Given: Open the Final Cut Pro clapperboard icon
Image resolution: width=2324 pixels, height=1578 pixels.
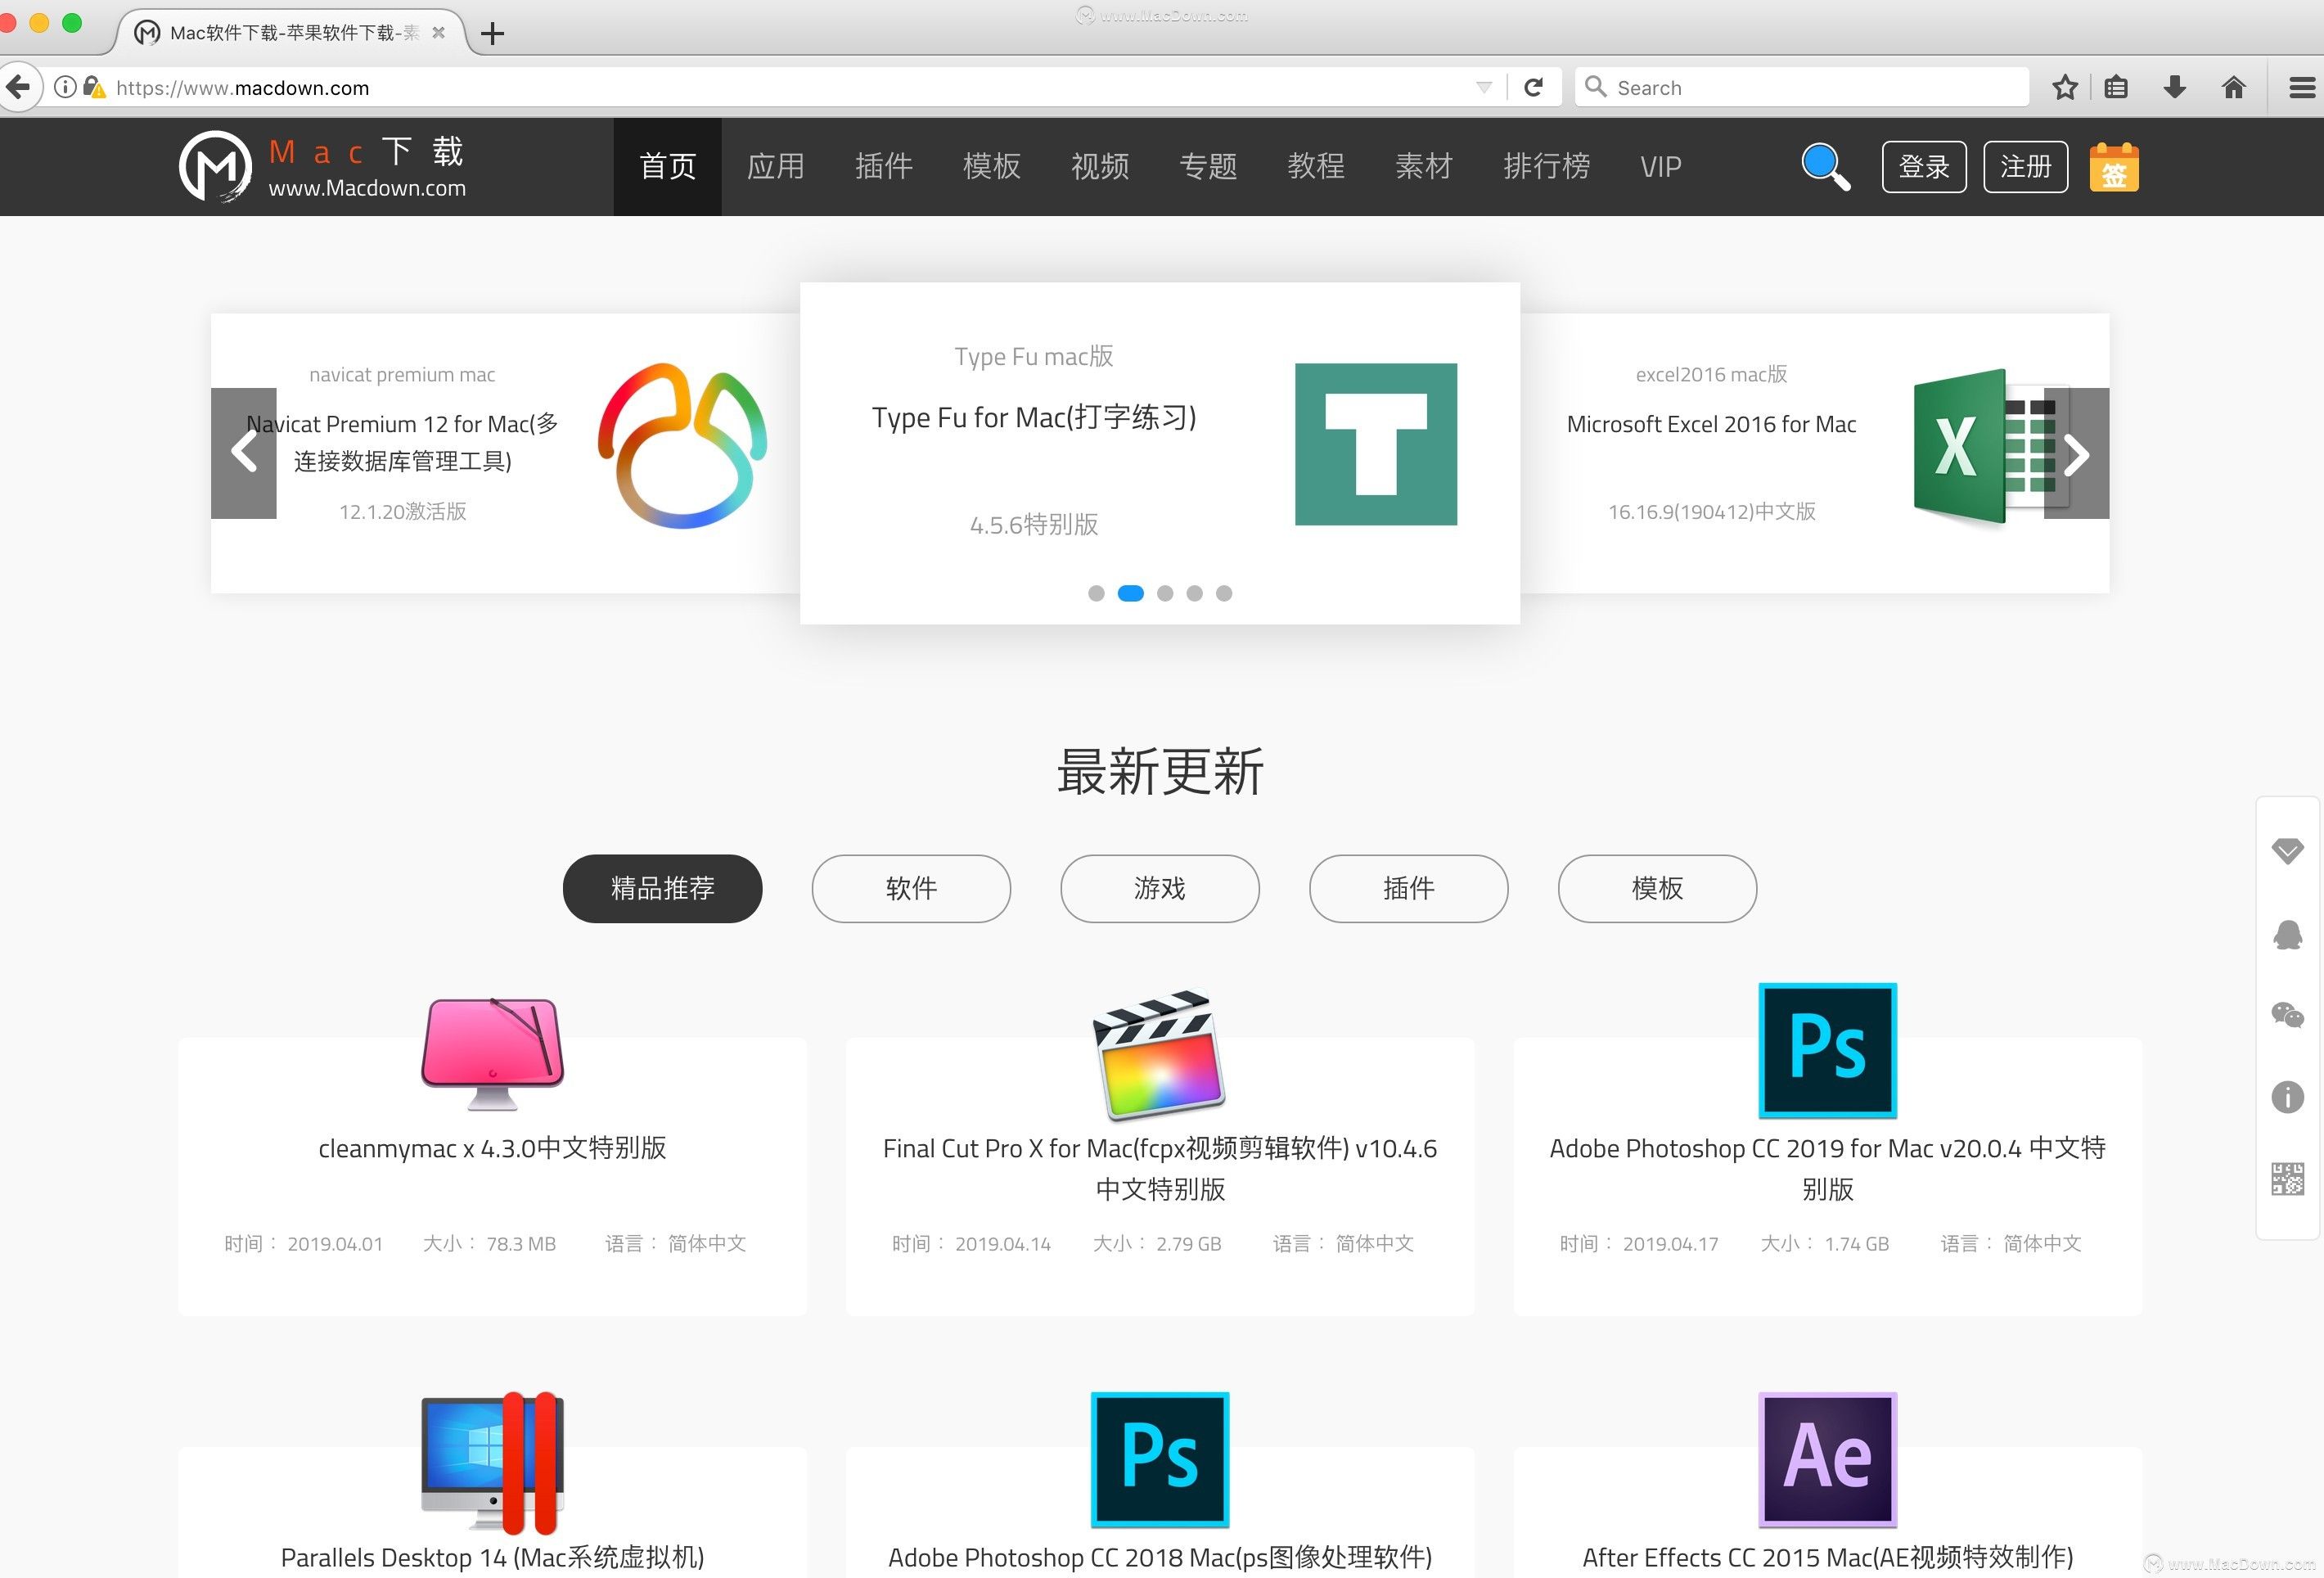Looking at the screenshot, I should [x=1160, y=1054].
